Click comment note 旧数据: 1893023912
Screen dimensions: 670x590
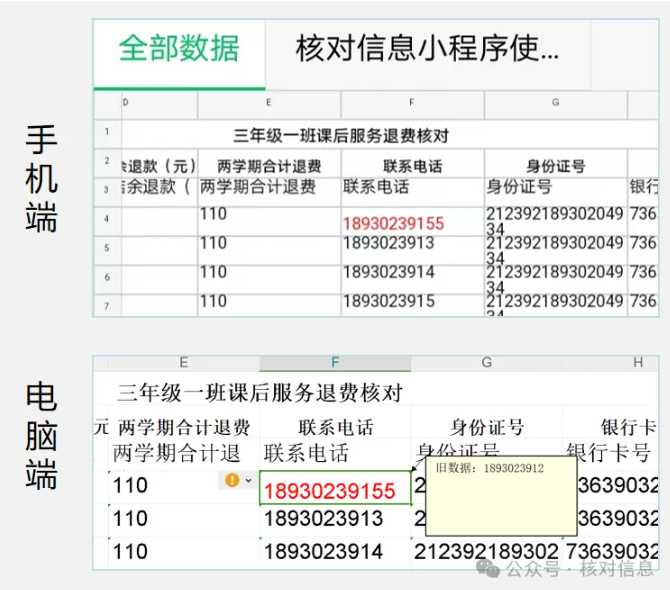501,496
